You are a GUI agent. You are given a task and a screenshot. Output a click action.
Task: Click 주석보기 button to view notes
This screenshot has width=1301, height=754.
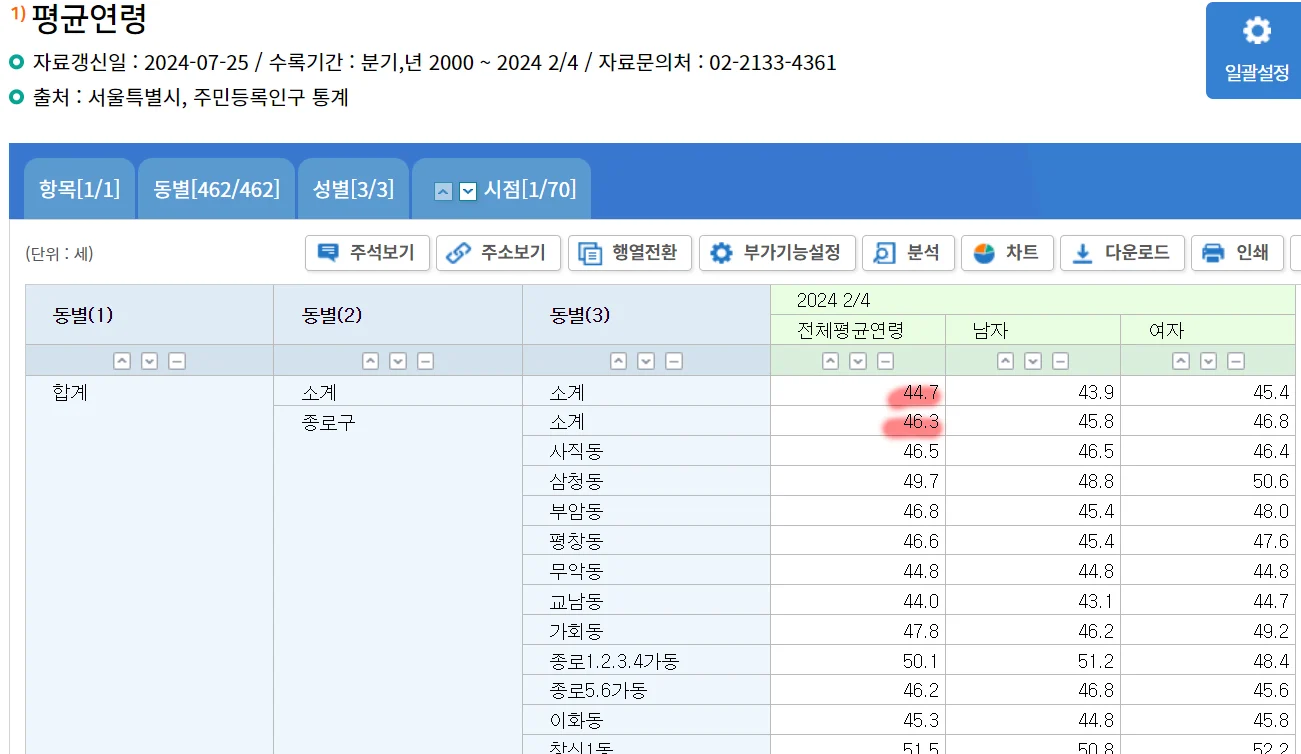pyautogui.click(x=367, y=253)
